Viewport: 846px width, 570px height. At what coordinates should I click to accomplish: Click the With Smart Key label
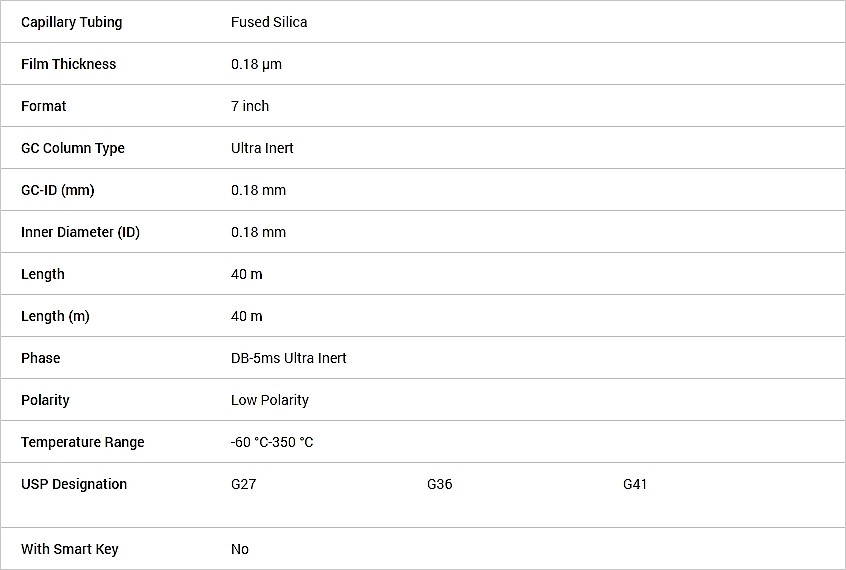pos(70,549)
